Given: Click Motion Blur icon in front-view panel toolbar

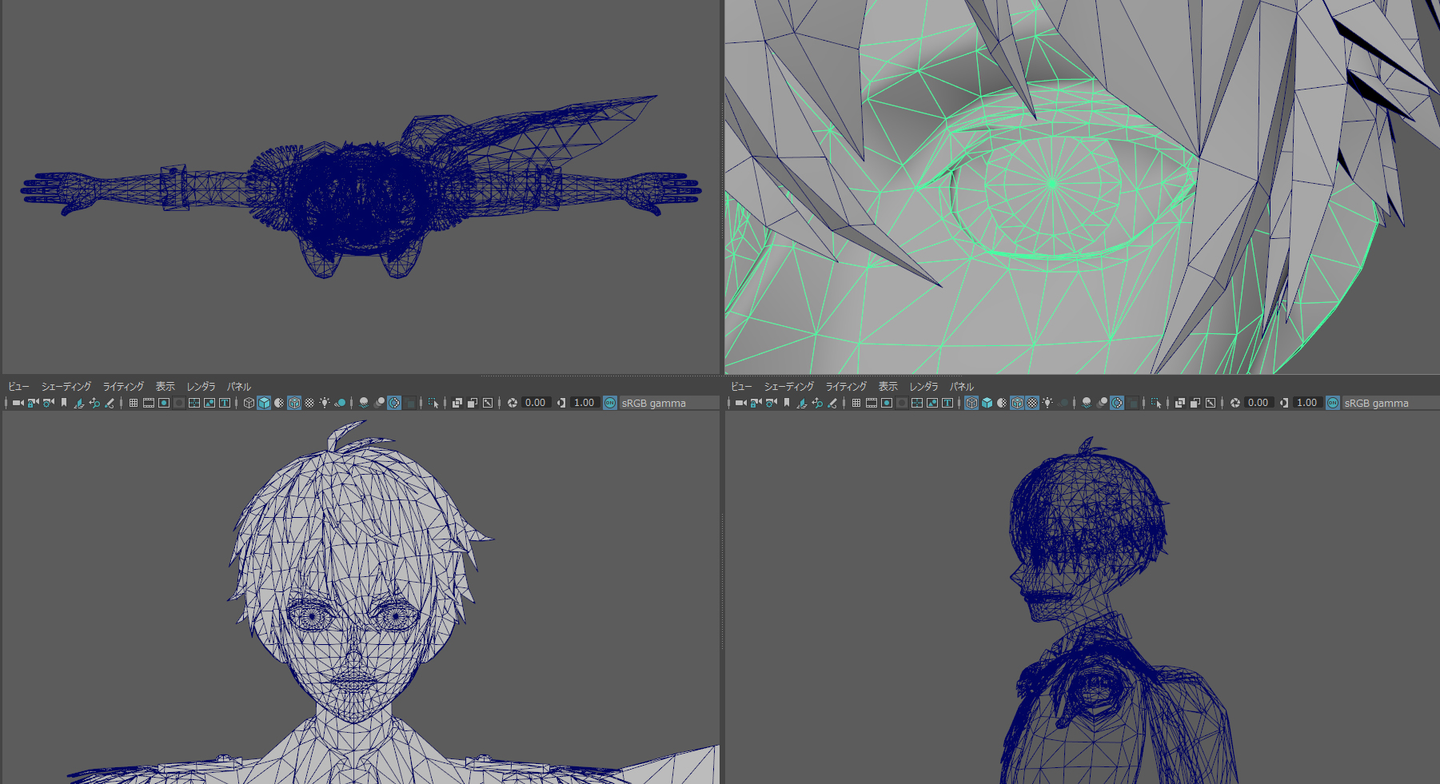Looking at the screenshot, I should point(379,403).
